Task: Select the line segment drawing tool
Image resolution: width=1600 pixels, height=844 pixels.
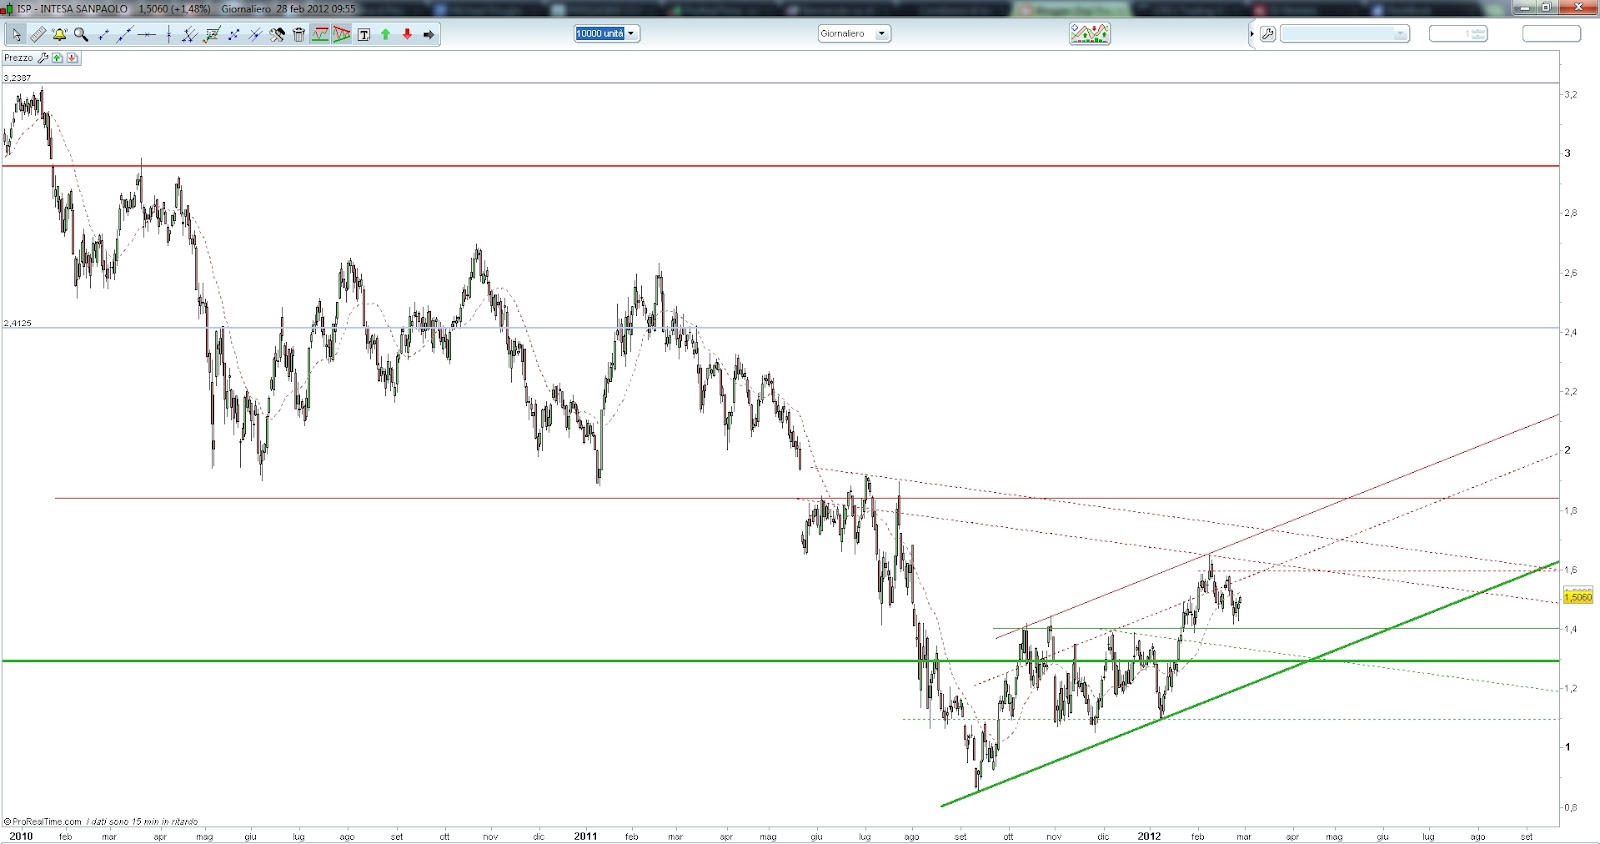Action: coord(103,34)
